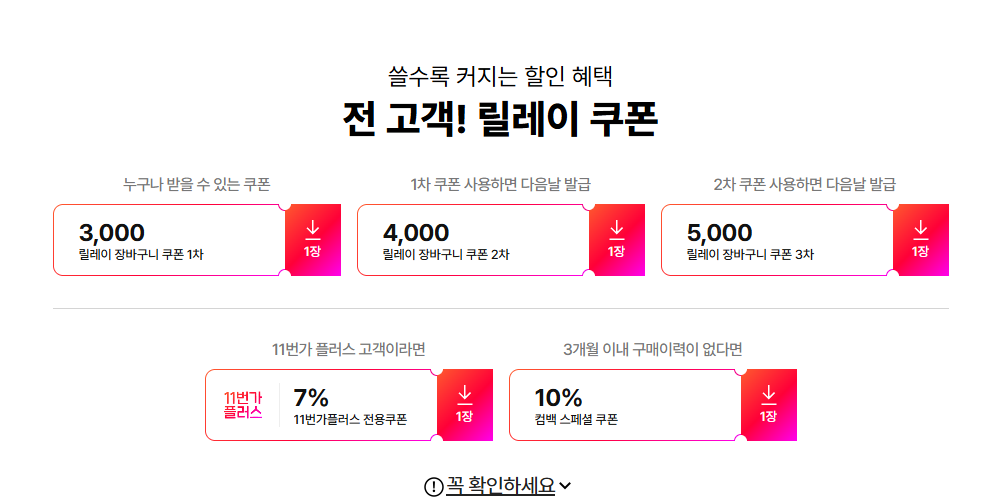This screenshot has height=502, width=1001.
Task: Click the 전 고객! 릴레이 쿠폰 heading
Action: point(500,119)
